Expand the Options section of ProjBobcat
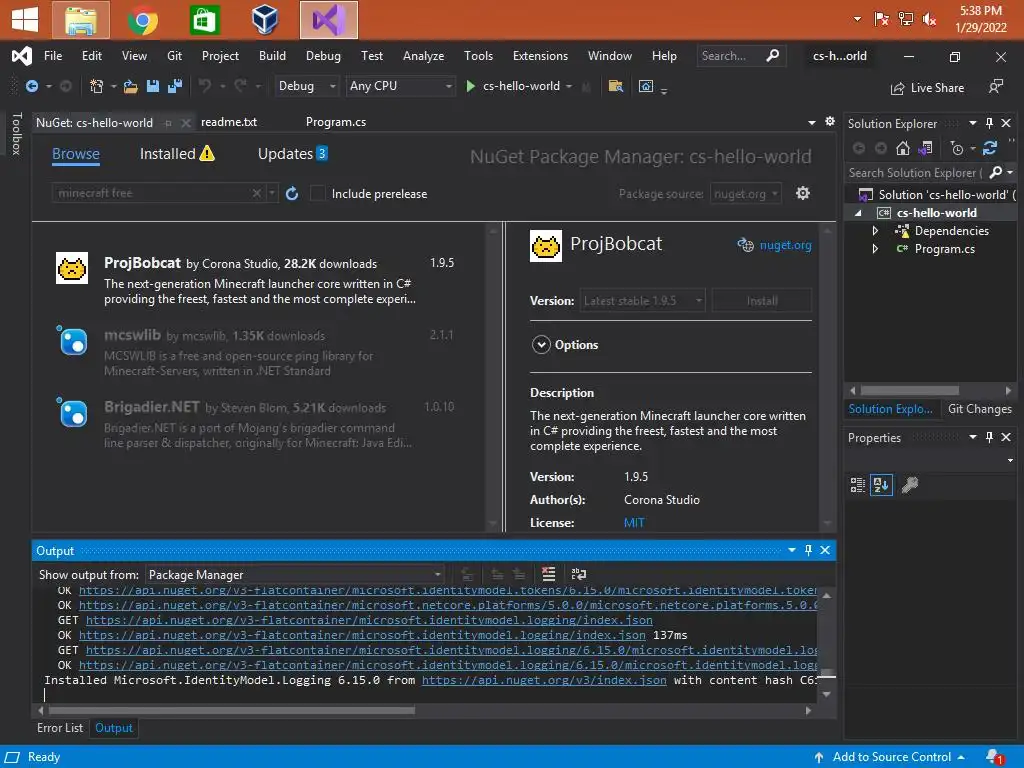Image resolution: width=1024 pixels, height=768 pixels. pos(541,344)
